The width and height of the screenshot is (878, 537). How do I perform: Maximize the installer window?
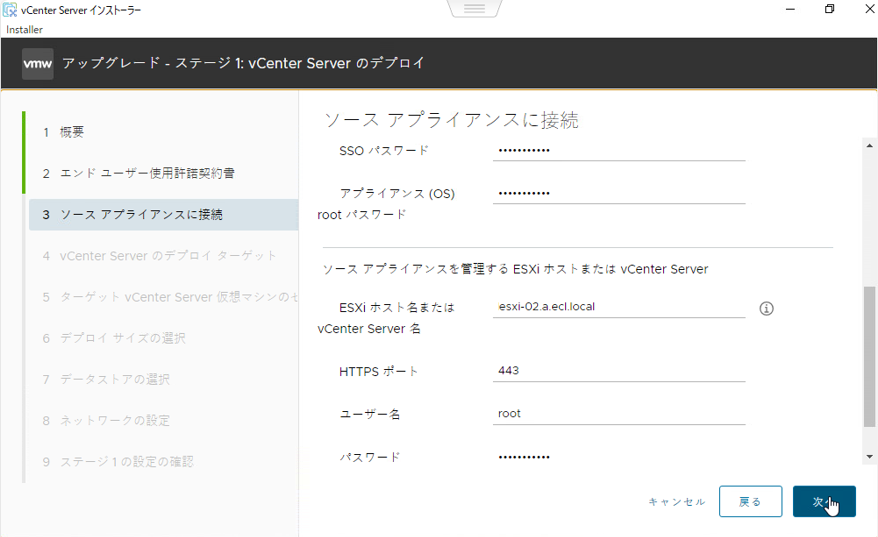(829, 9)
